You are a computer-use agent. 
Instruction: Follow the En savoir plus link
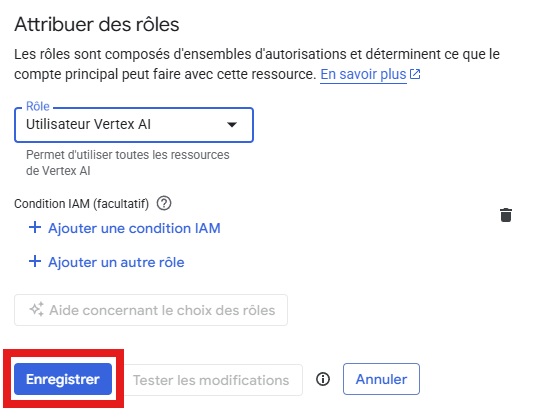[x=363, y=74]
